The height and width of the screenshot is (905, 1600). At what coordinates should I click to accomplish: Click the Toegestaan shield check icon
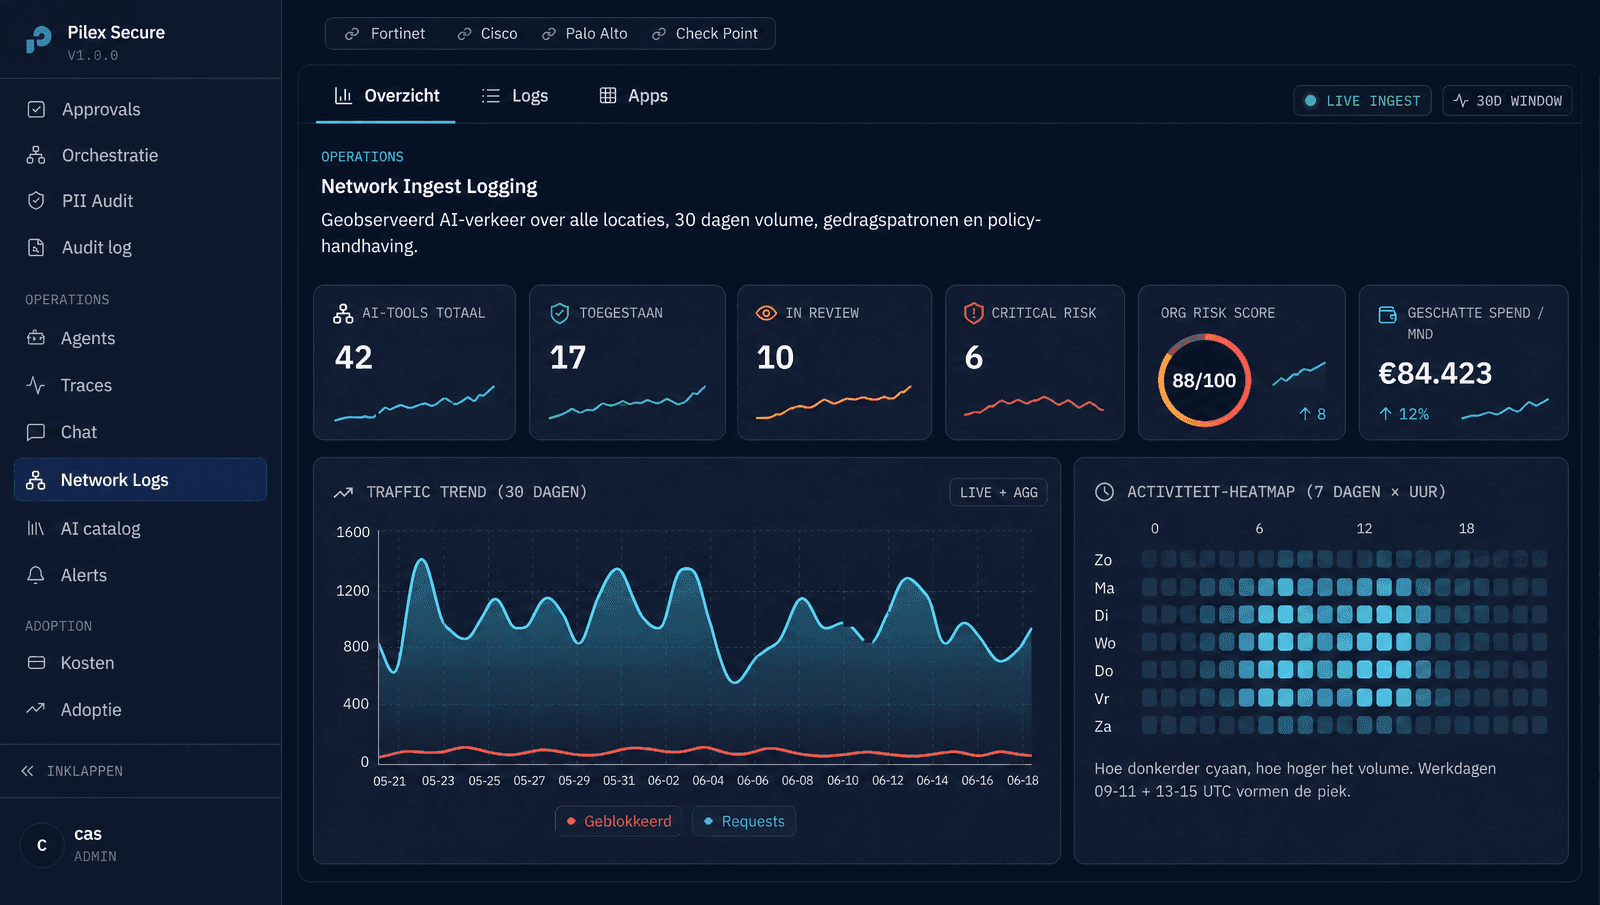coord(560,313)
